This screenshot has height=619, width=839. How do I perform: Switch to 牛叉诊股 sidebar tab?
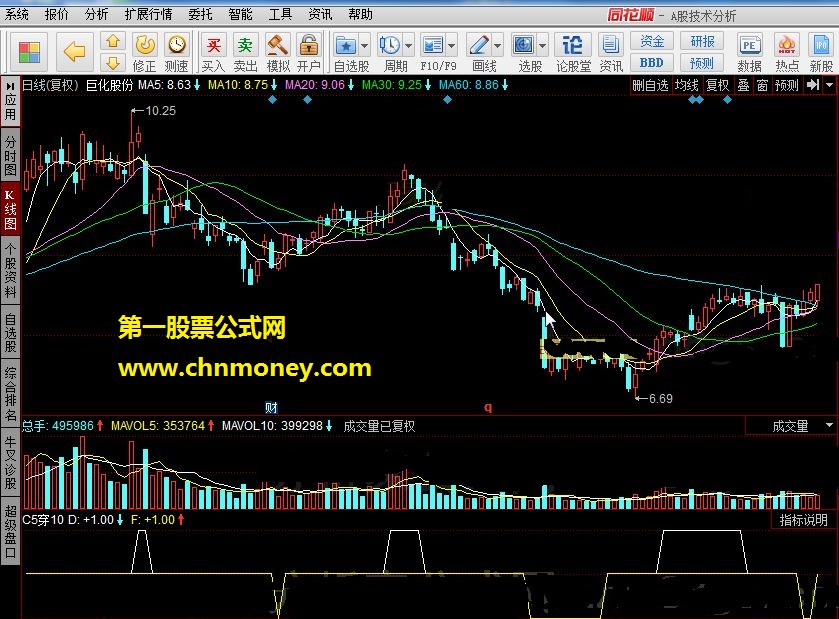10,463
